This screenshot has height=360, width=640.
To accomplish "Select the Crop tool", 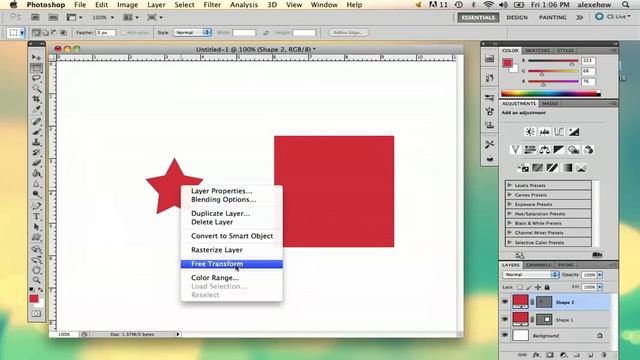I will 36,99.
